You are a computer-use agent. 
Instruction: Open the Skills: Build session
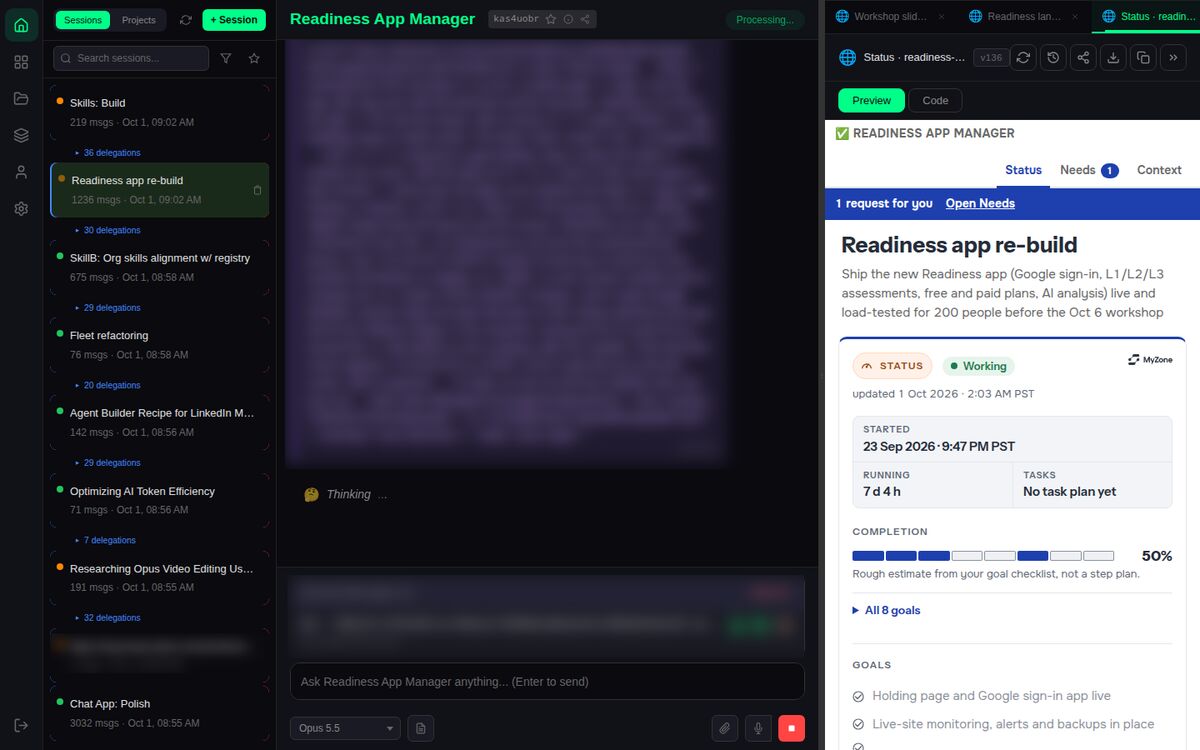160,112
